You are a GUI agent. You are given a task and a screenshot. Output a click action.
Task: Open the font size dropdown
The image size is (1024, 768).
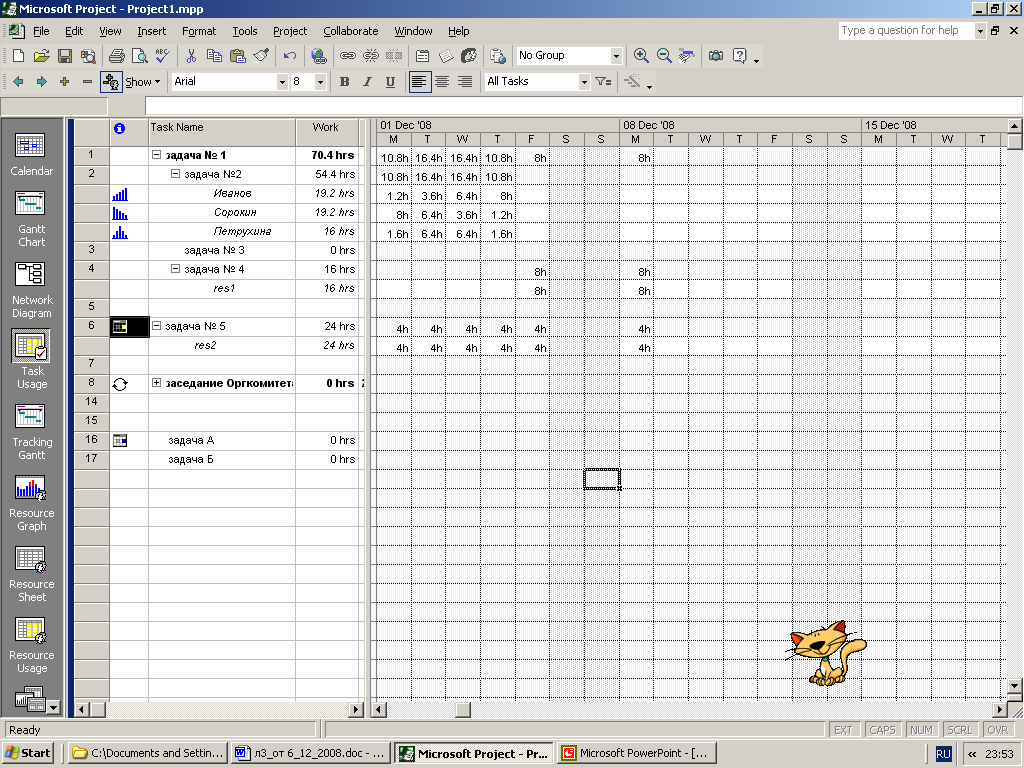coord(320,82)
